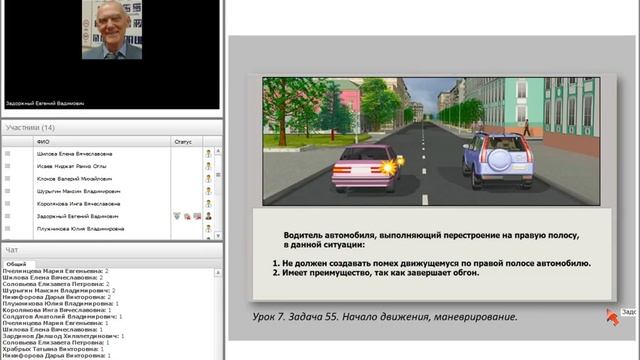640x360 pixels.
Task: Select participant Королякова Инга Вячеславовна in the list
Action: click(78, 204)
